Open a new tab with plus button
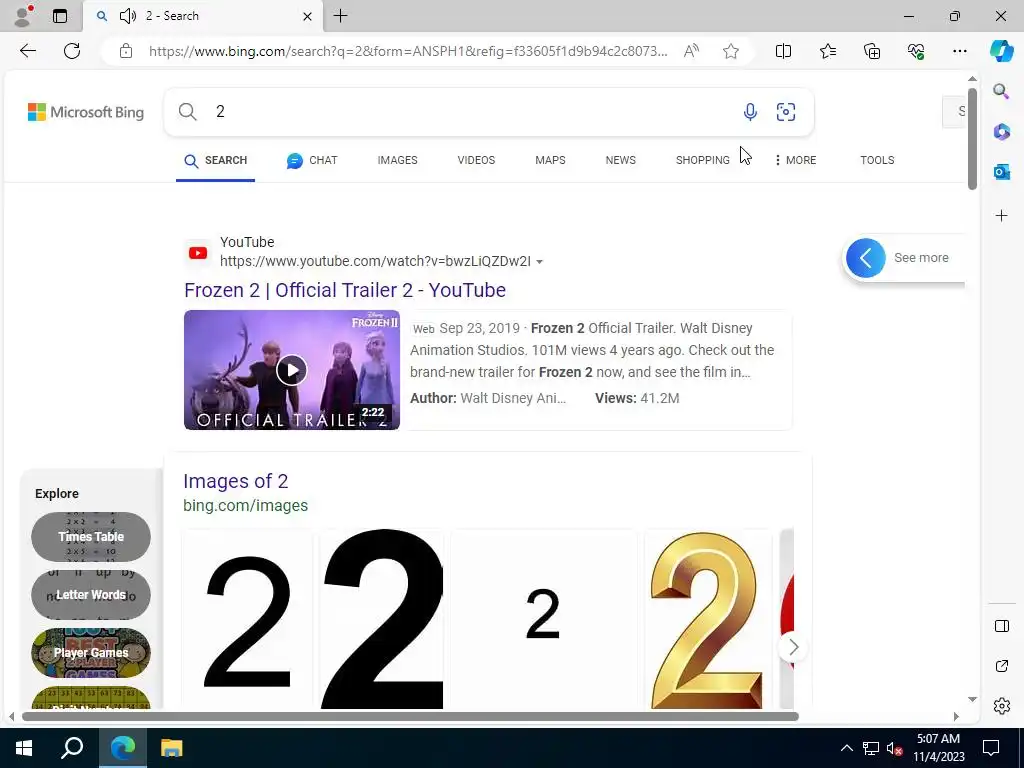 pos(340,16)
